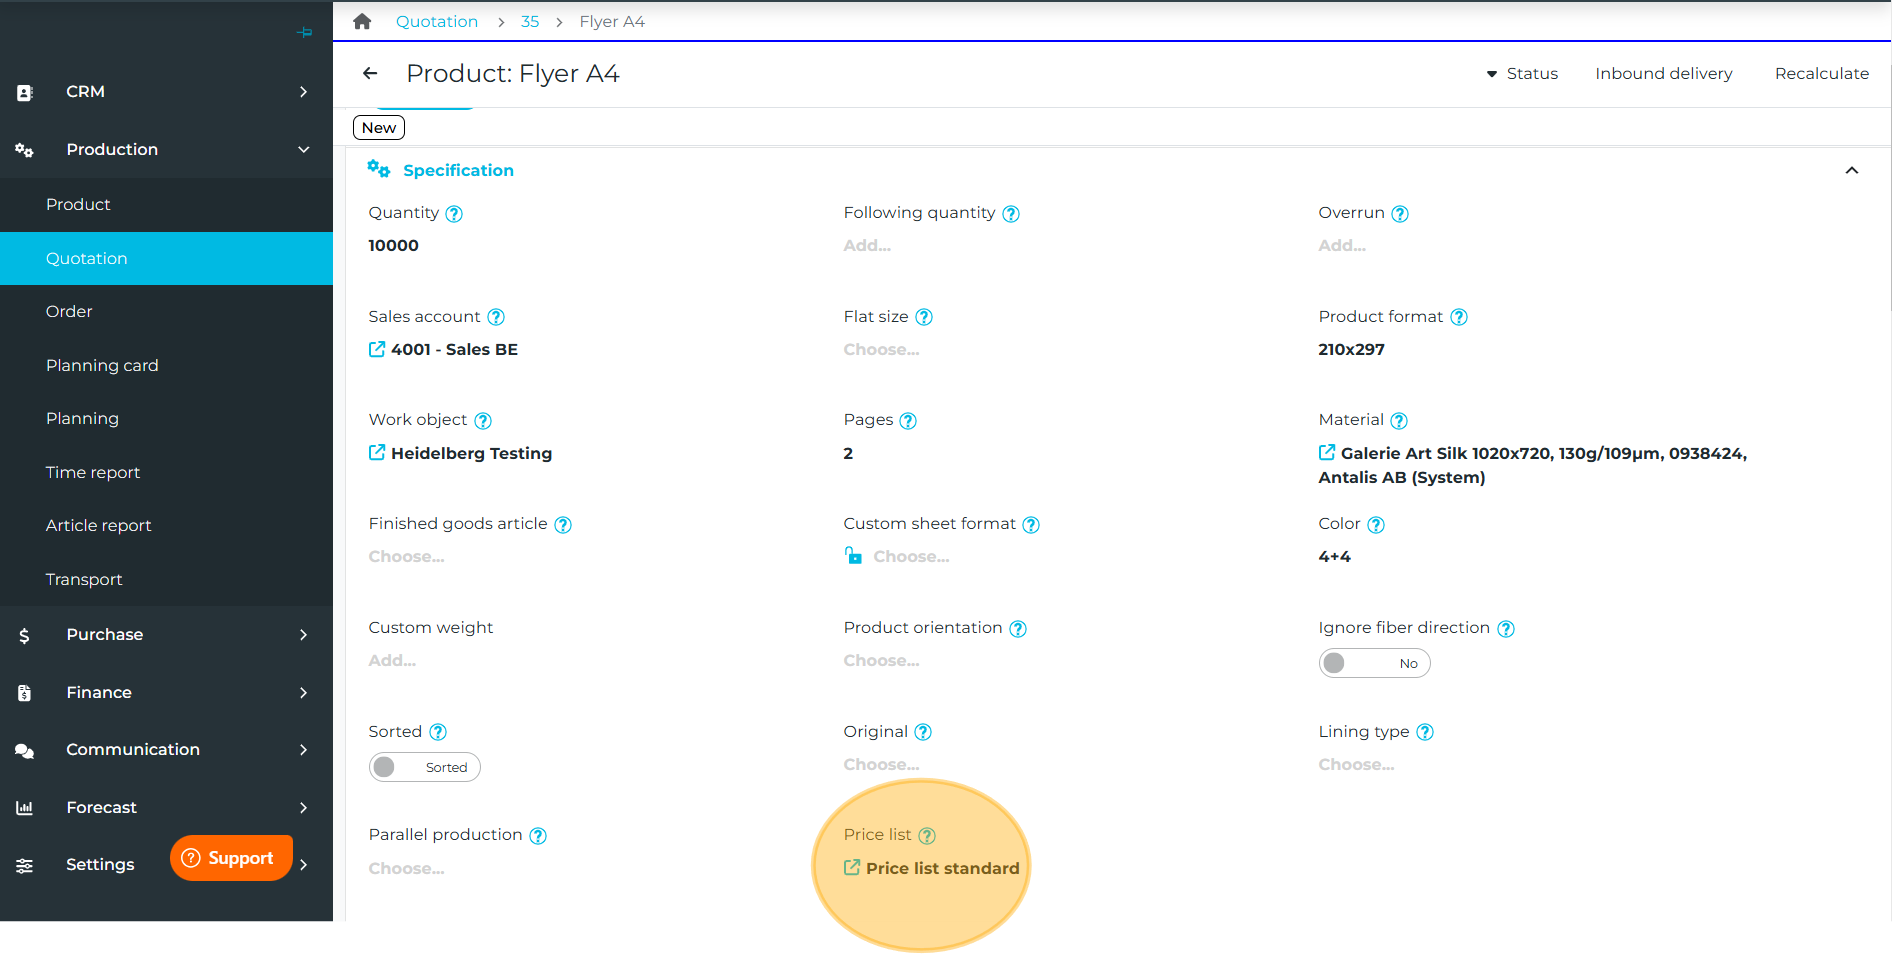Click the lock icon for Custom sheet format
The height and width of the screenshot is (954, 1892).
click(x=853, y=556)
